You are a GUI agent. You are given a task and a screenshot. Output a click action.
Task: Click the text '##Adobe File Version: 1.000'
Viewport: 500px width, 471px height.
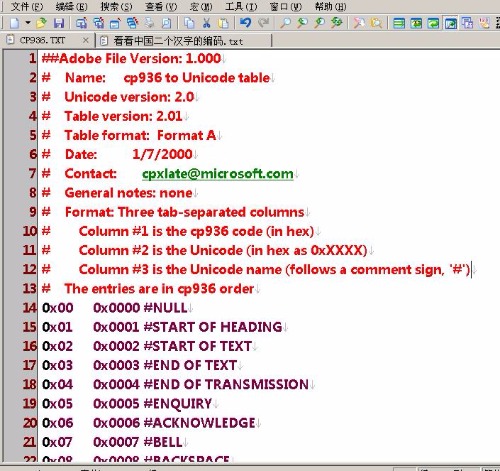pyautogui.click(x=131, y=59)
